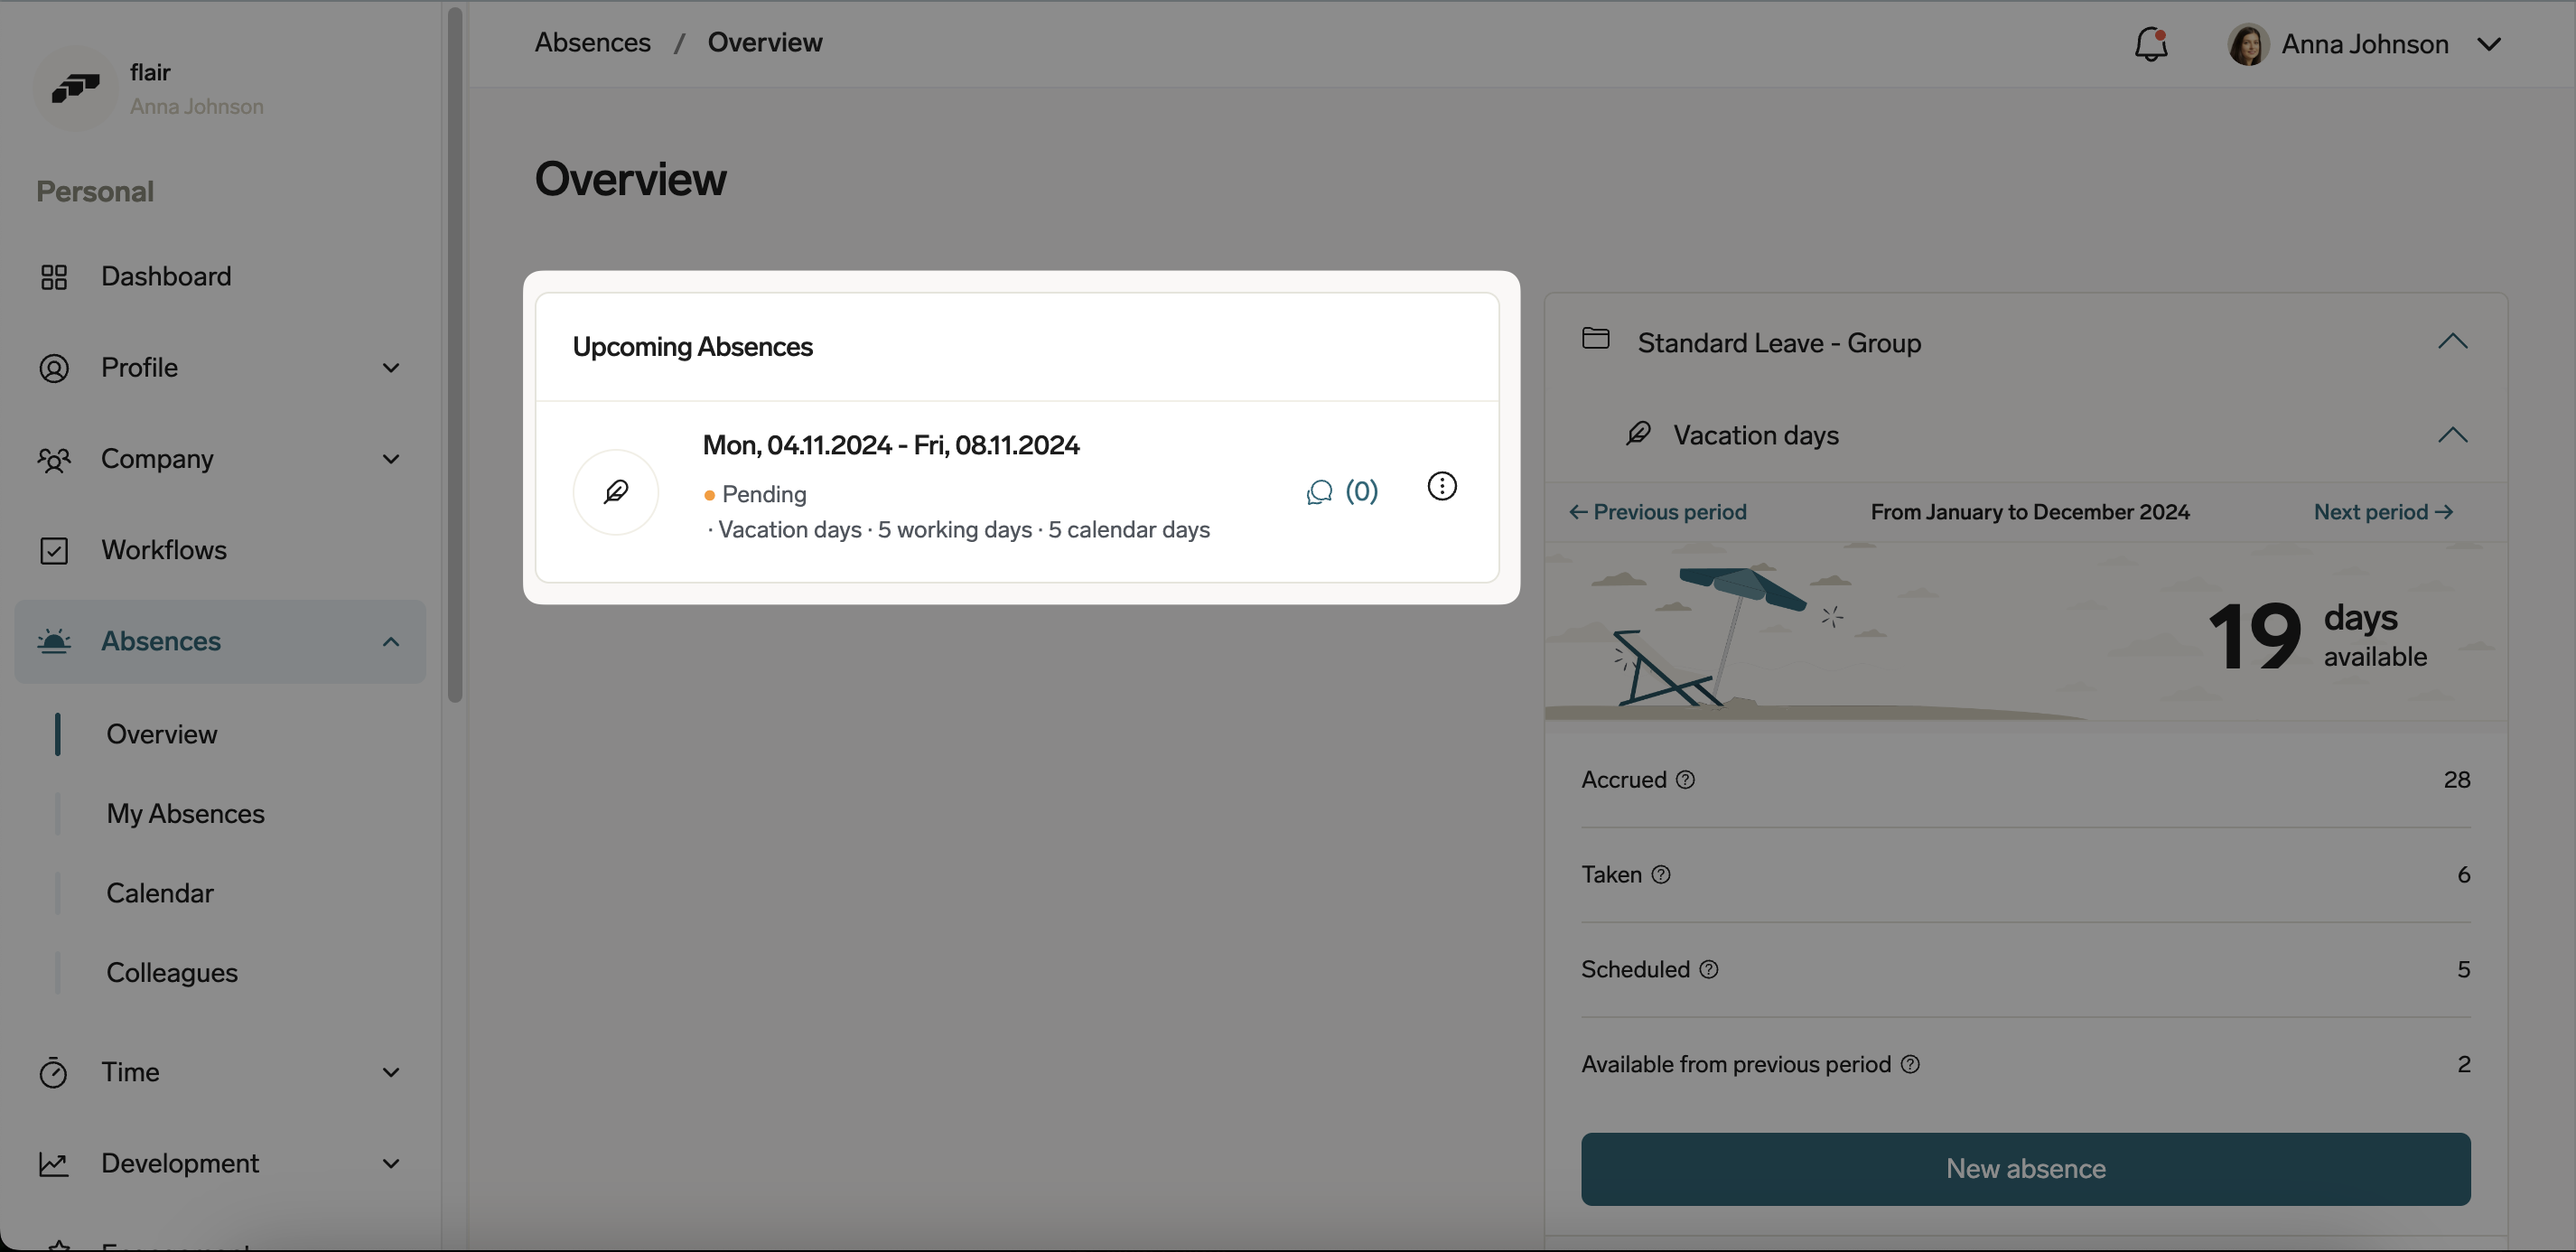Image resolution: width=2576 pixels, height=1252 pixels.
Task: Click the folder icon next to Standard Leave
Action: 1595,340
